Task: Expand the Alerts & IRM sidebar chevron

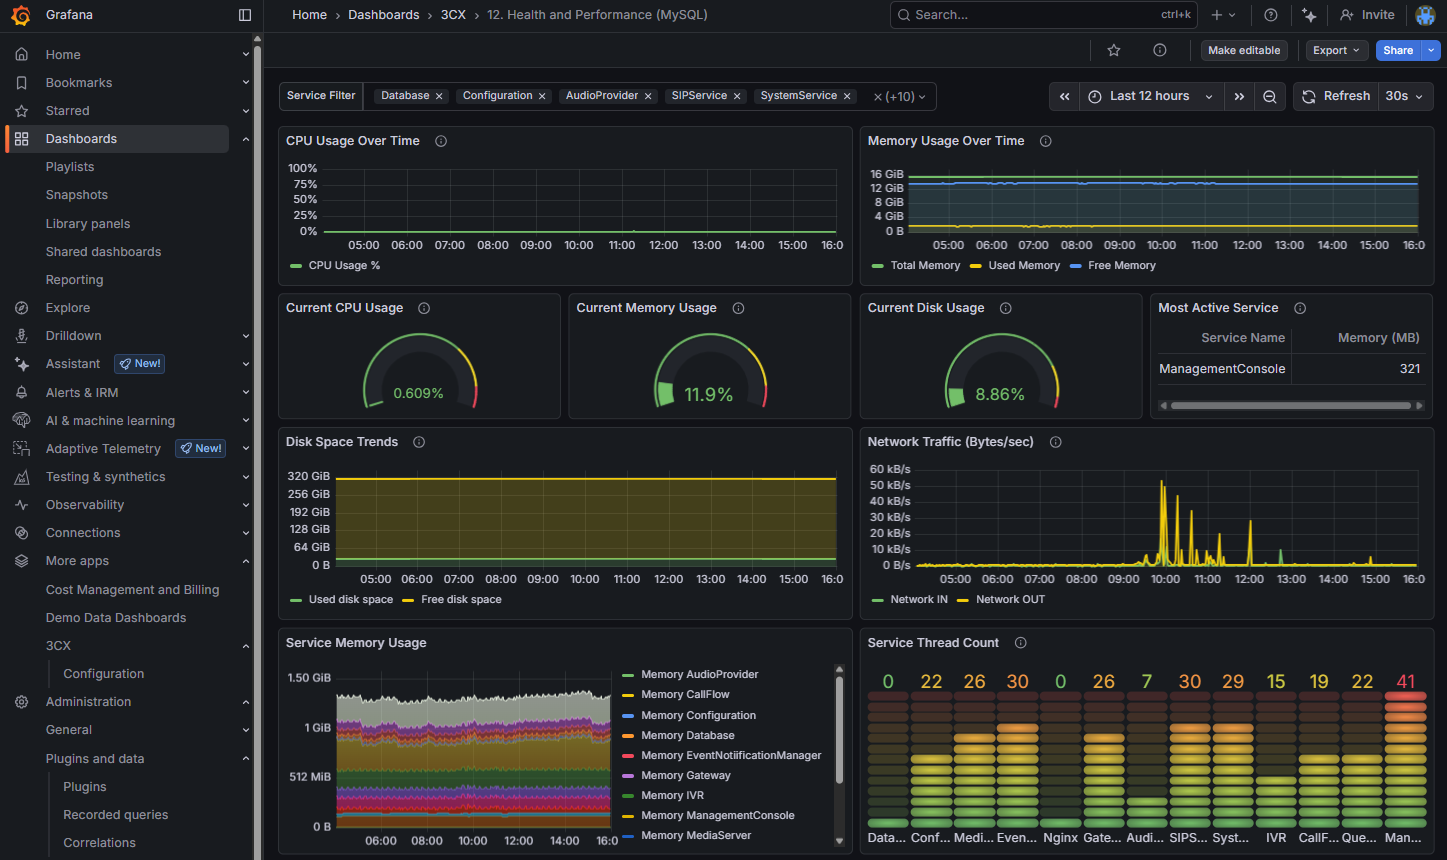Action: (x=246, y=393)
